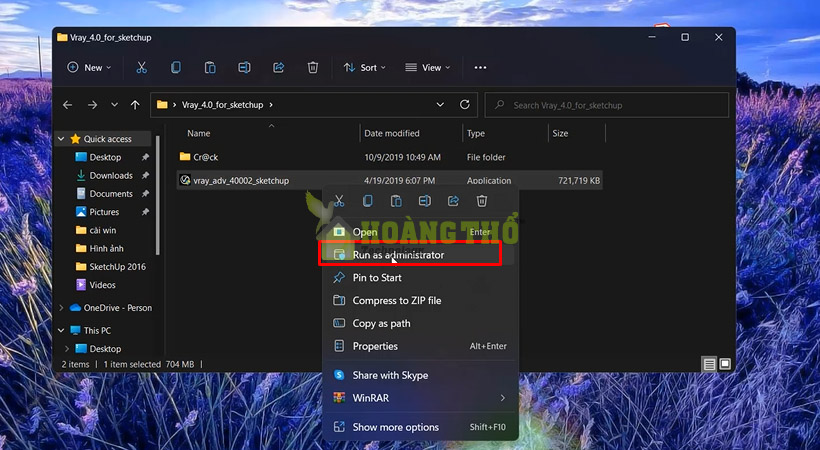Collapse the Quick access tree
Image resolution: width=820 pixels, height=450 pixels.
61,139
